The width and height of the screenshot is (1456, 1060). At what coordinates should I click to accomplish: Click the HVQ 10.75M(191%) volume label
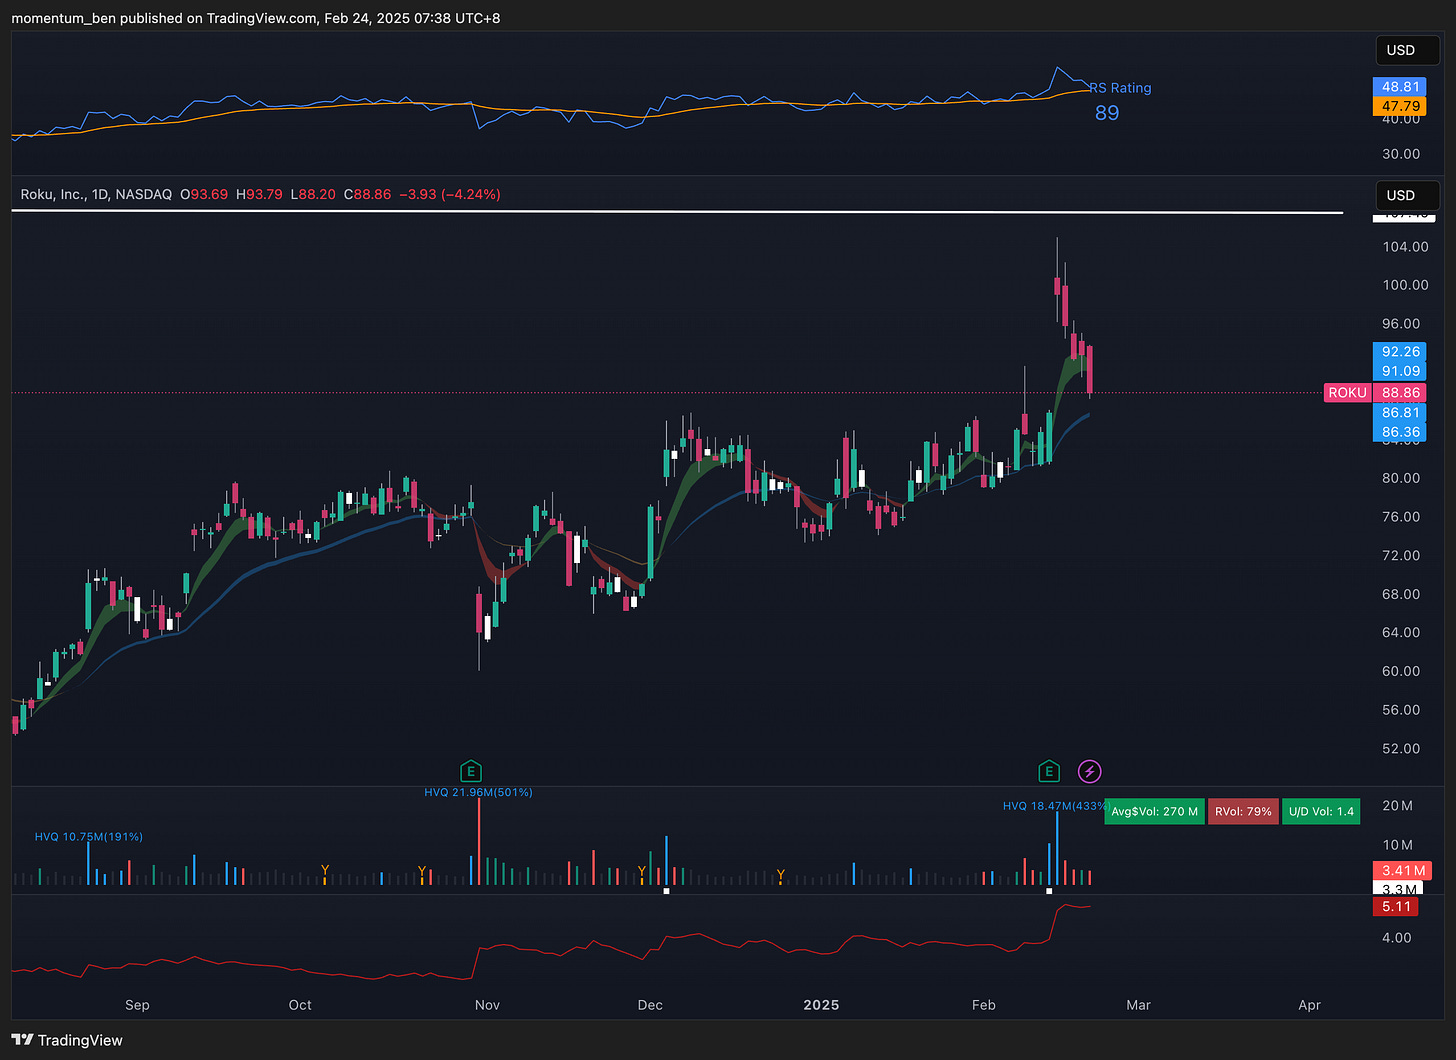click(x=89, y=837)
